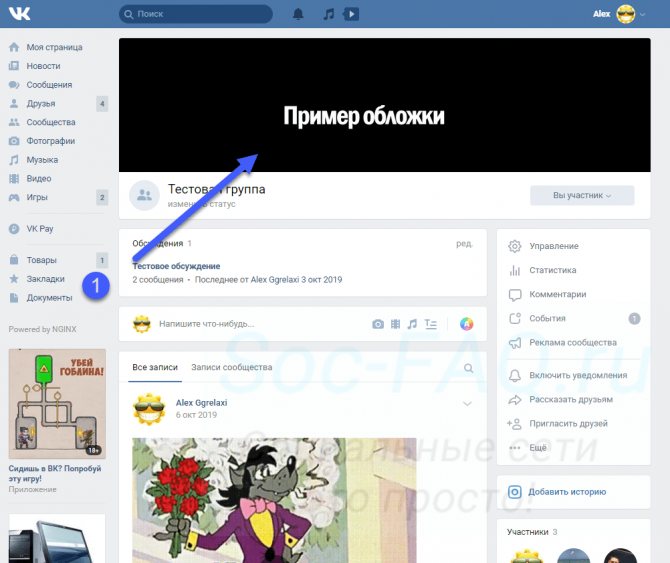Open Управление community settings
670x563 pixels.
[x=553, y=246]
